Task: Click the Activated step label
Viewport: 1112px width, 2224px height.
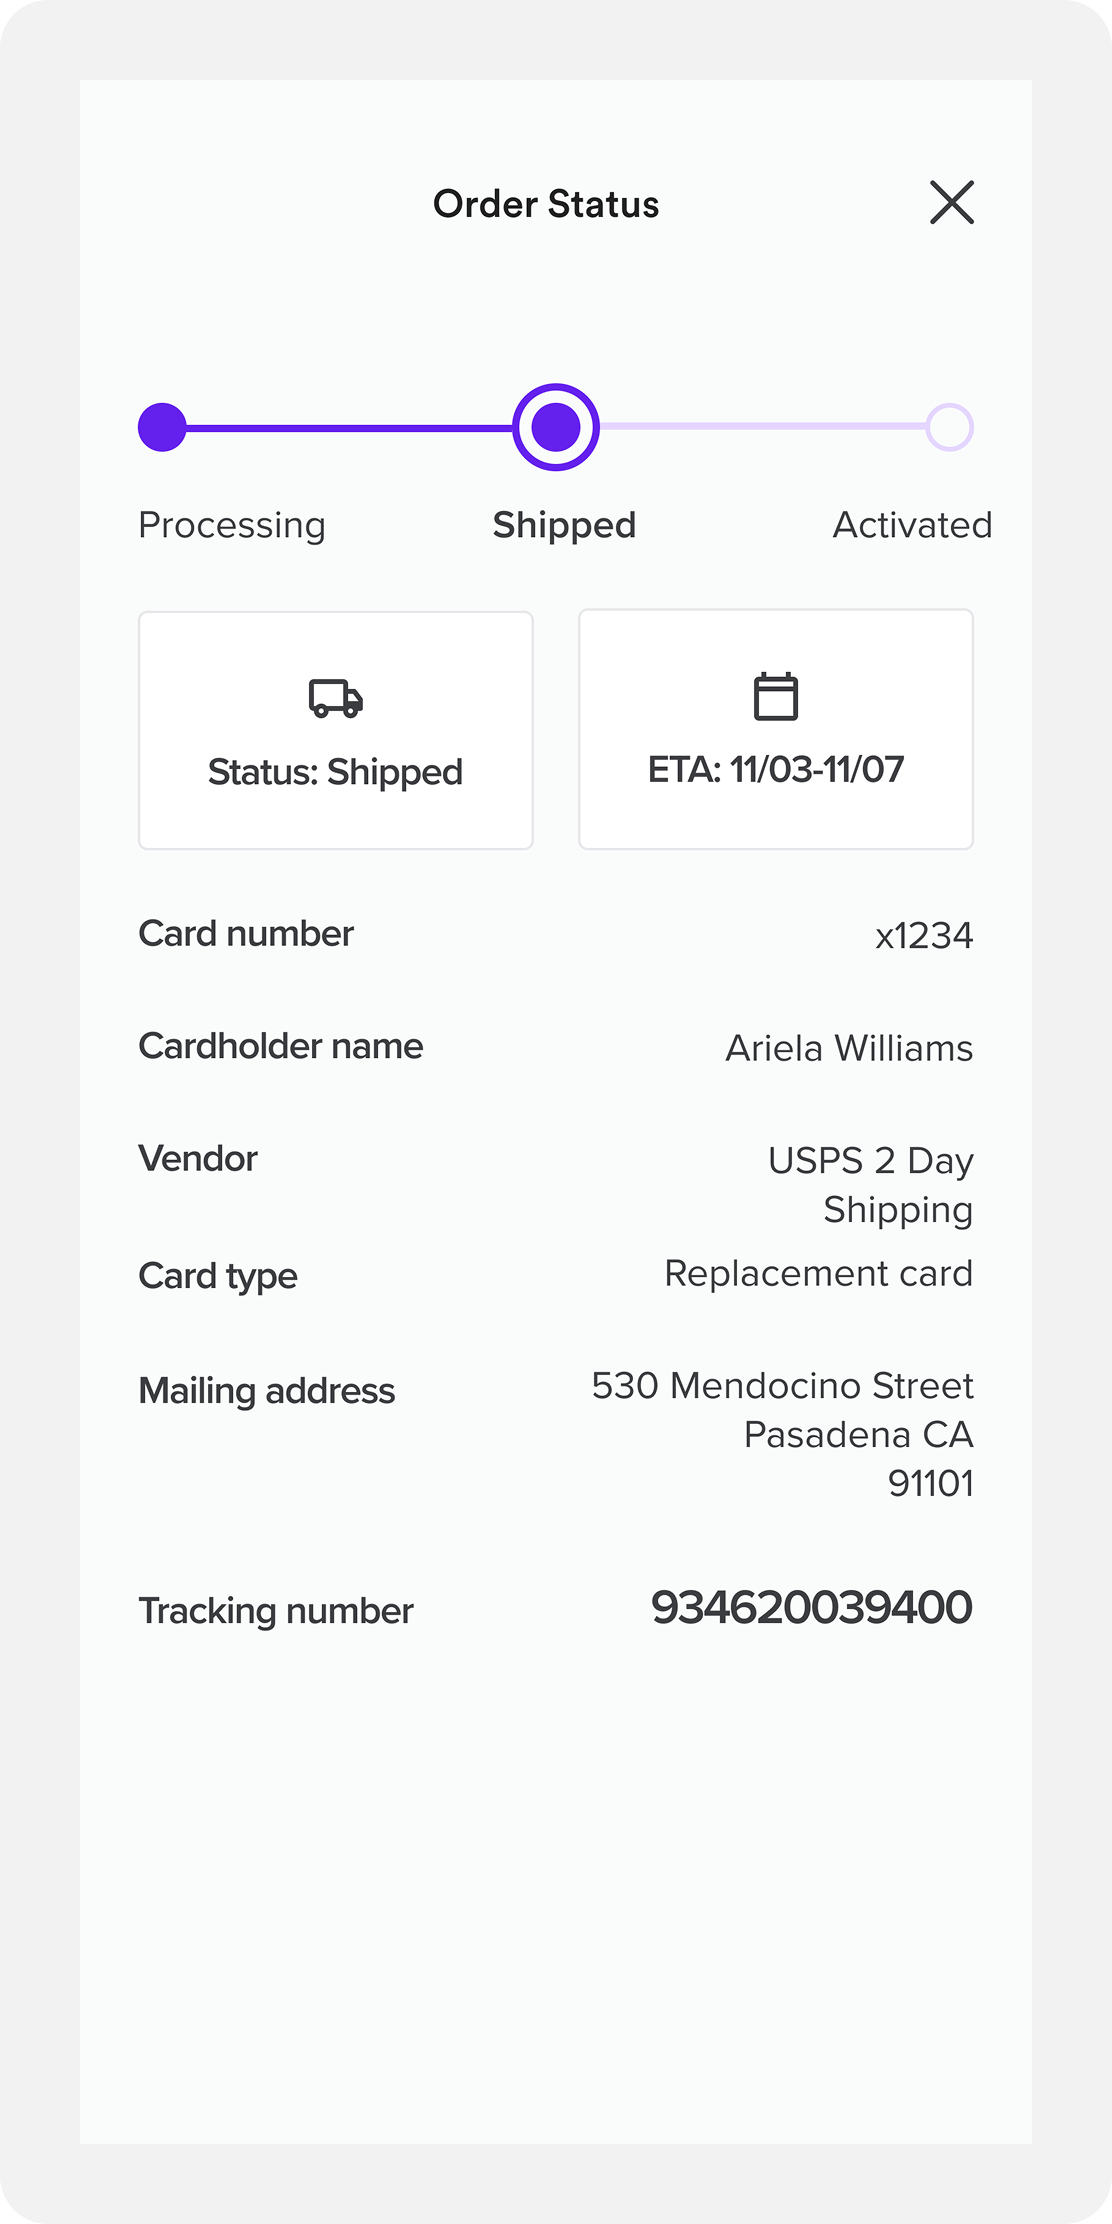Action: pos(912,525)
